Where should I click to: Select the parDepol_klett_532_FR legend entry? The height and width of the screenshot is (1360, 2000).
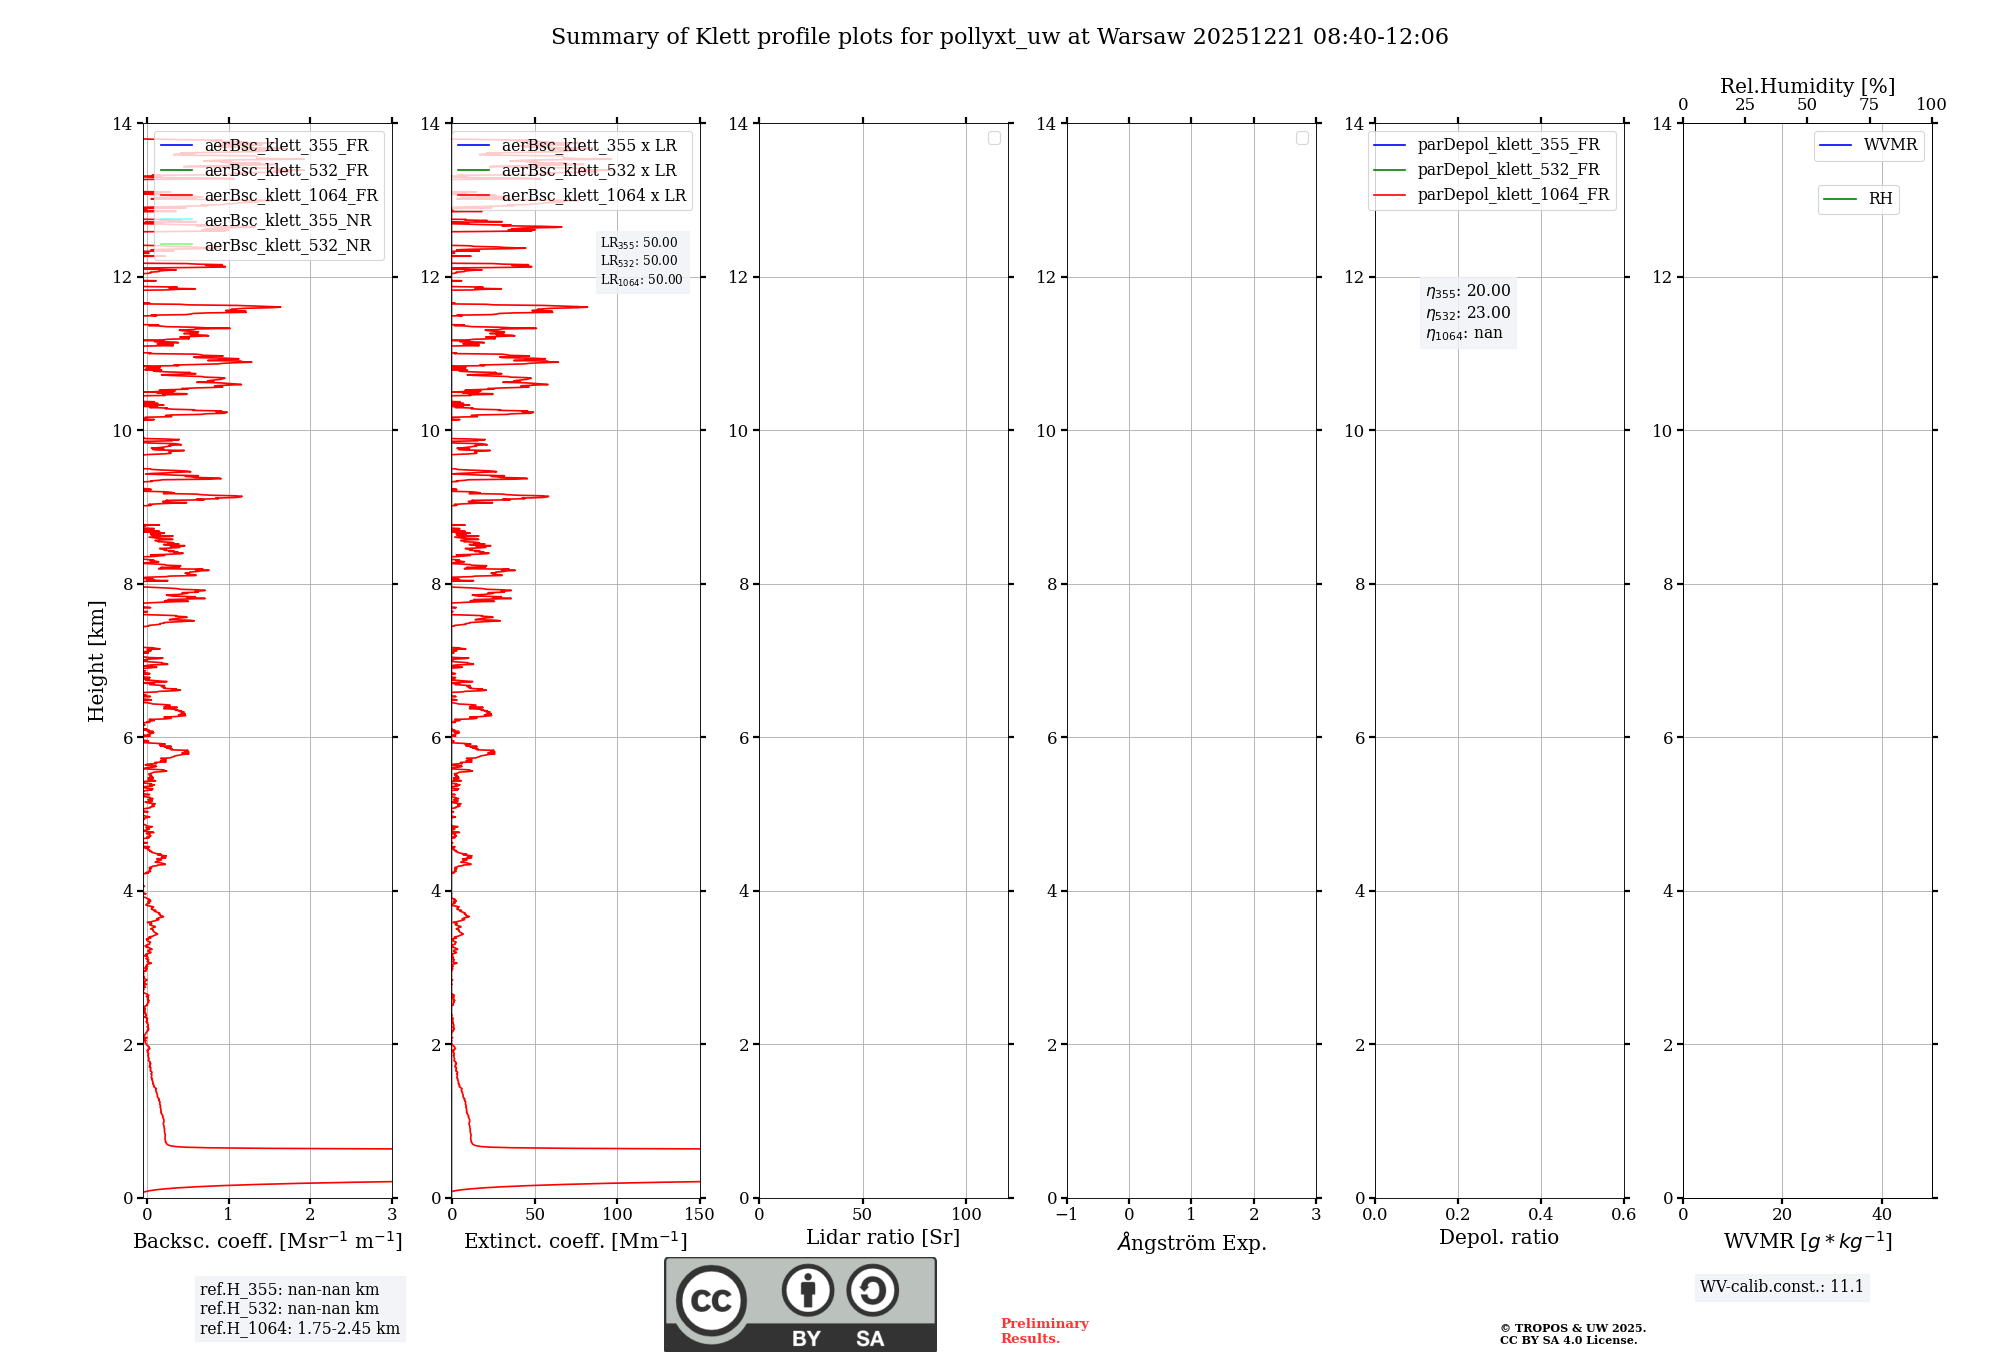click(1507, 170)
